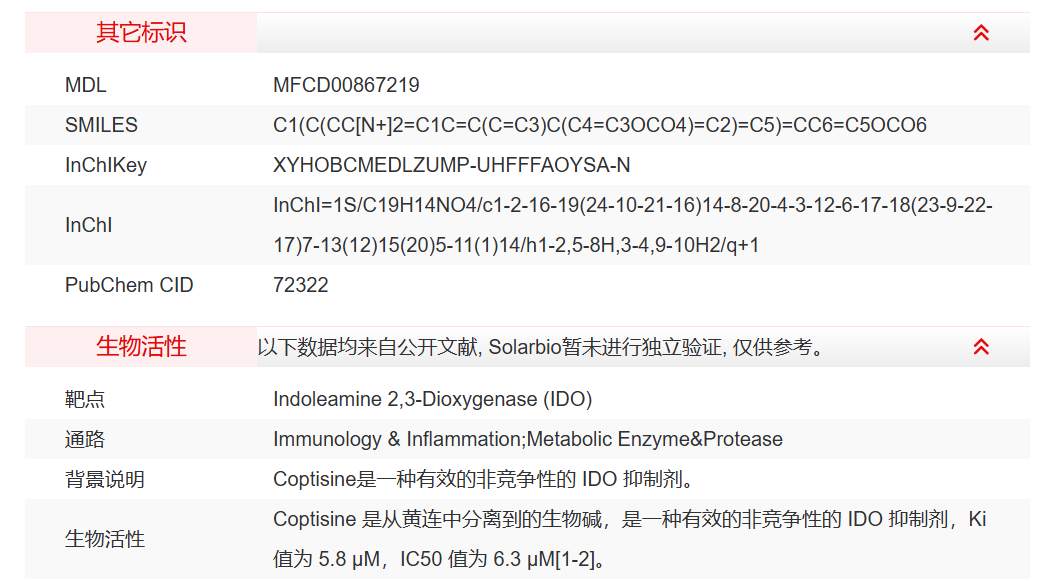Click the PubChem CID row label
The height and width of the screenshot is (581, 1049).
tap(129, 285)
